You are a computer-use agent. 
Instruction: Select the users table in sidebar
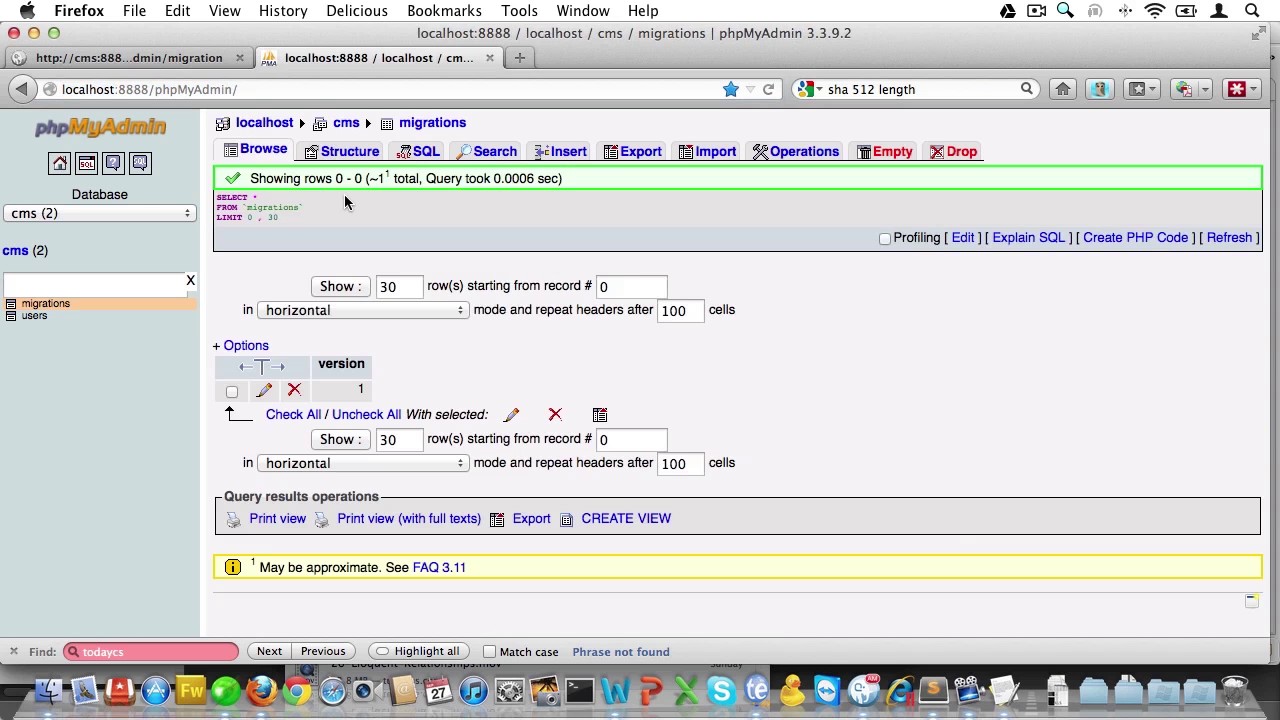34,316
